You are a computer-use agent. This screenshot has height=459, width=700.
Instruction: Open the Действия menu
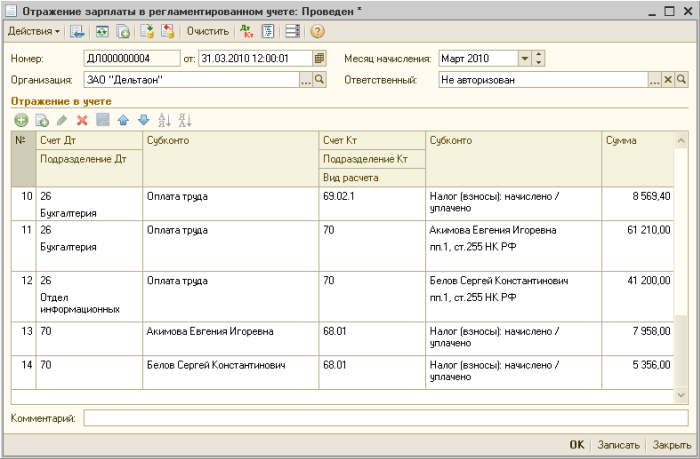[33, 31]
